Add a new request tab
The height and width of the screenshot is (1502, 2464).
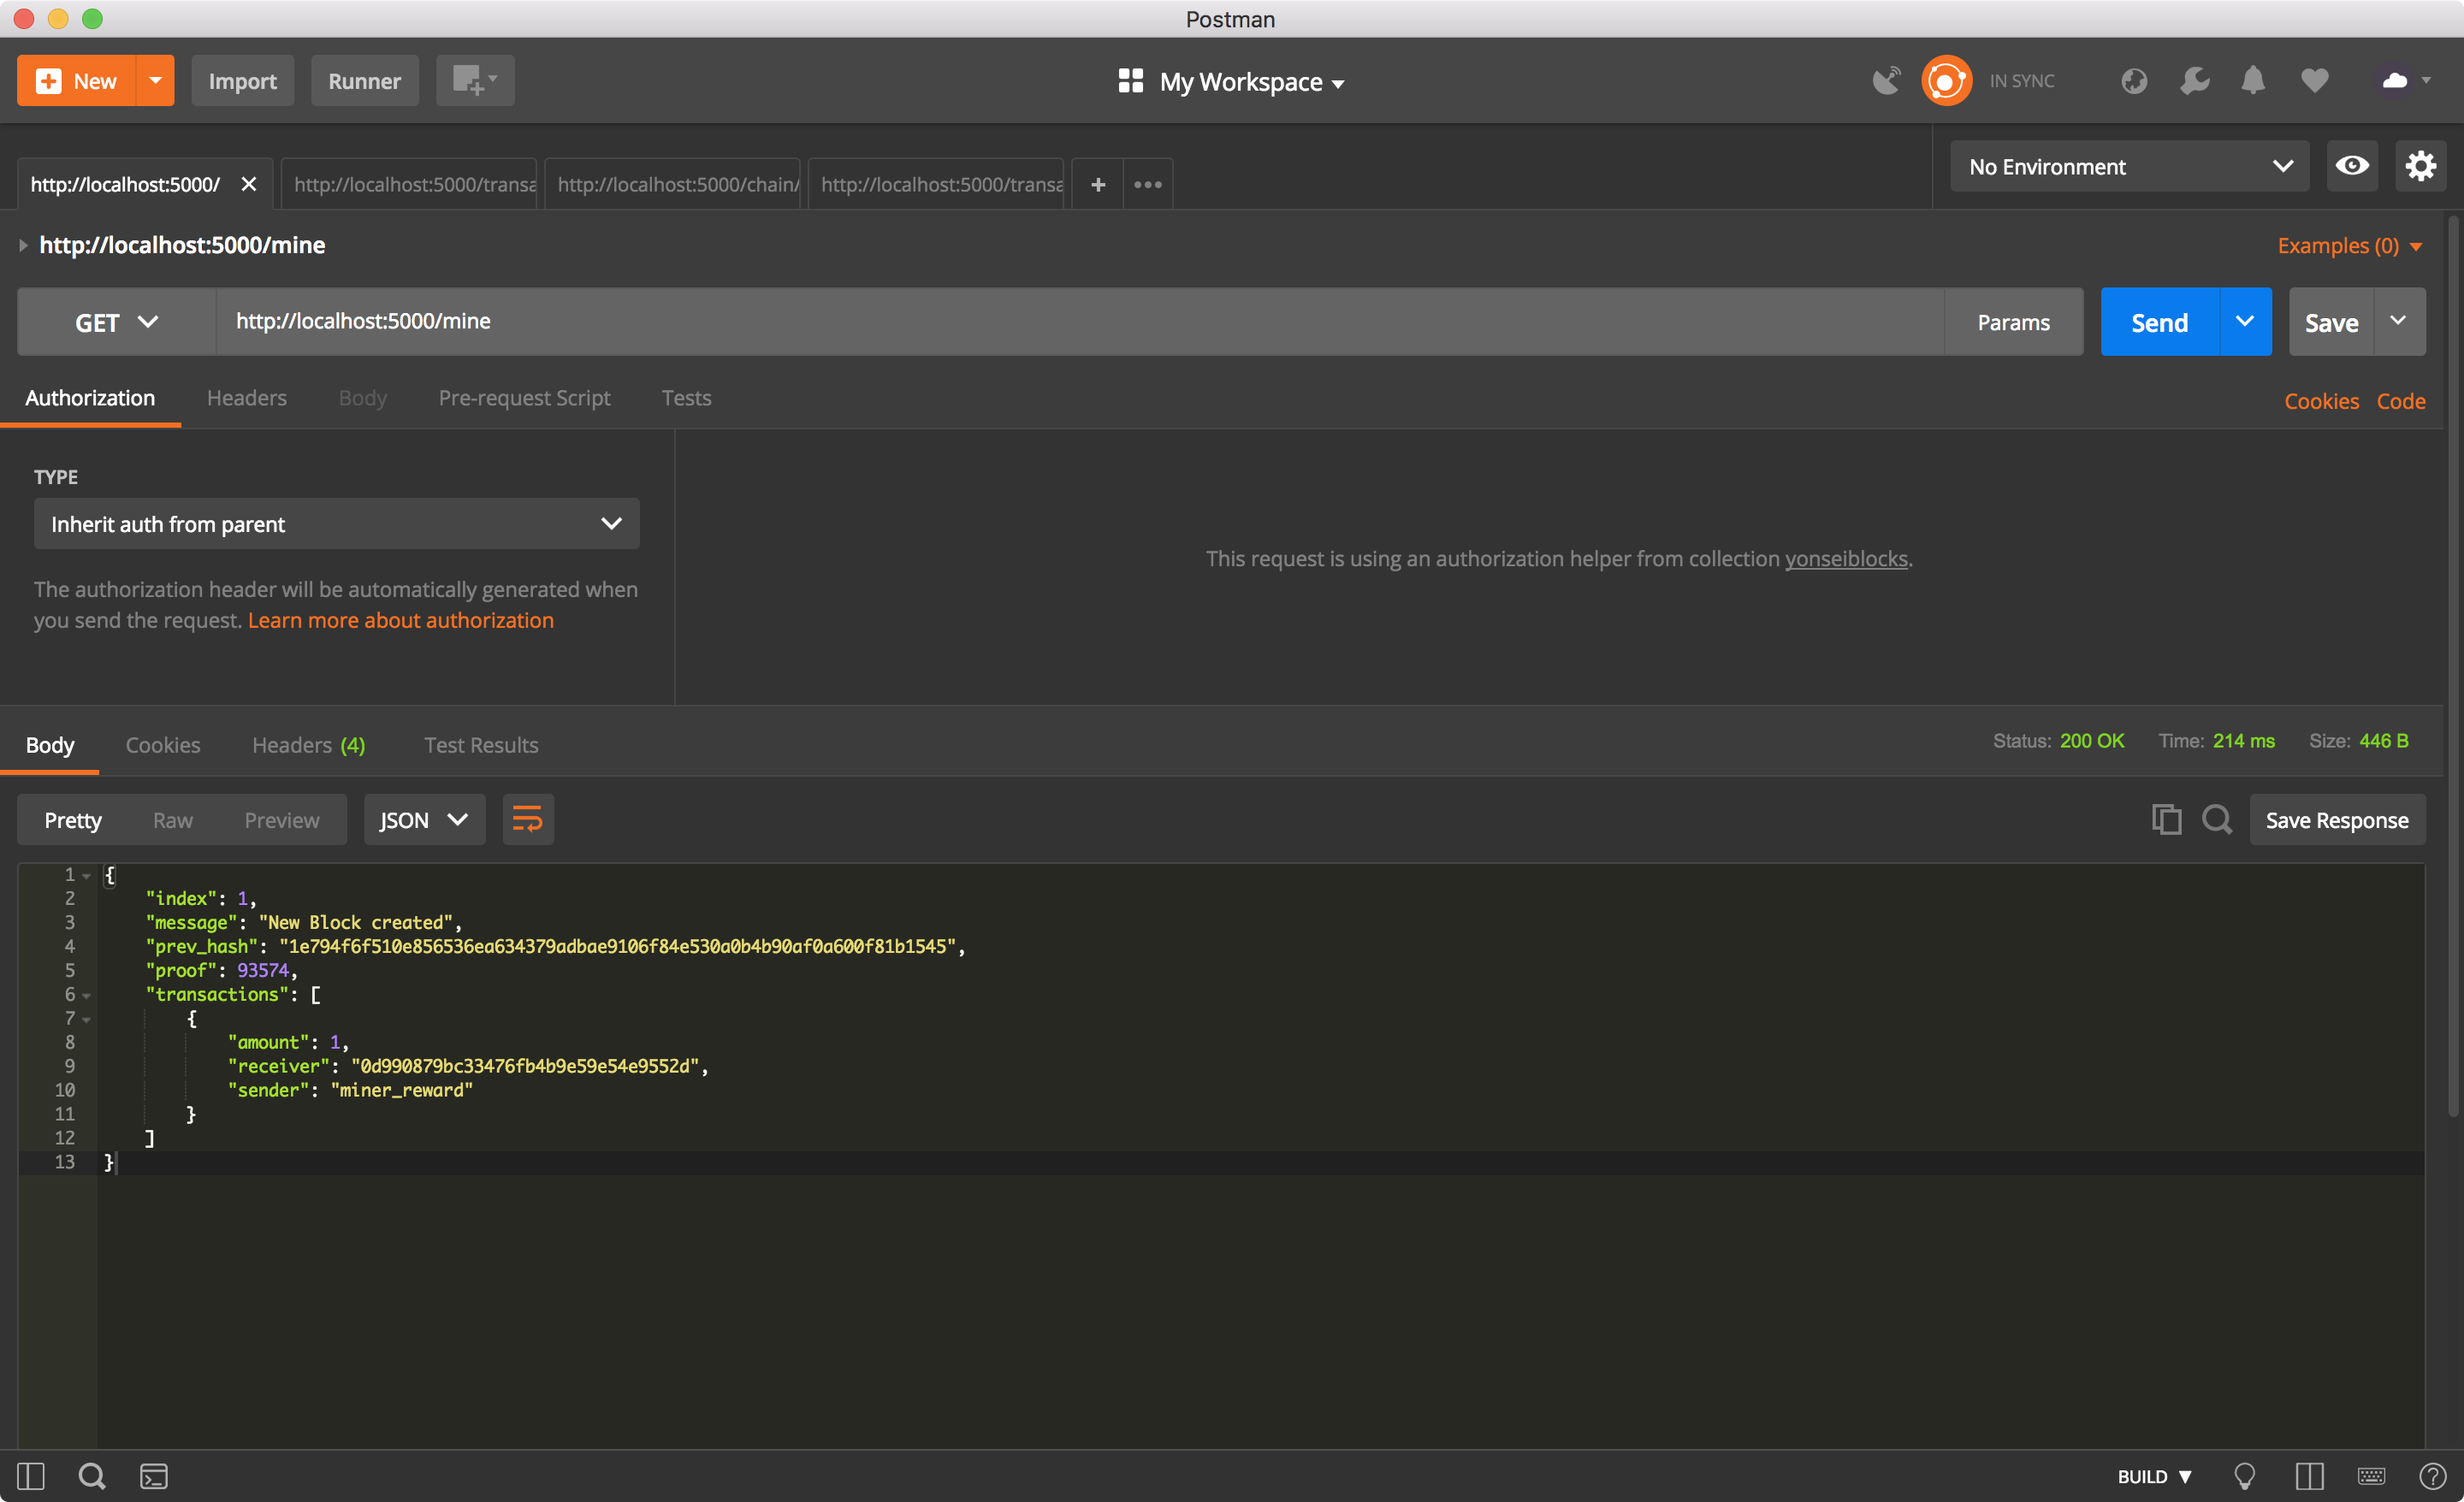coord(1098,184)
